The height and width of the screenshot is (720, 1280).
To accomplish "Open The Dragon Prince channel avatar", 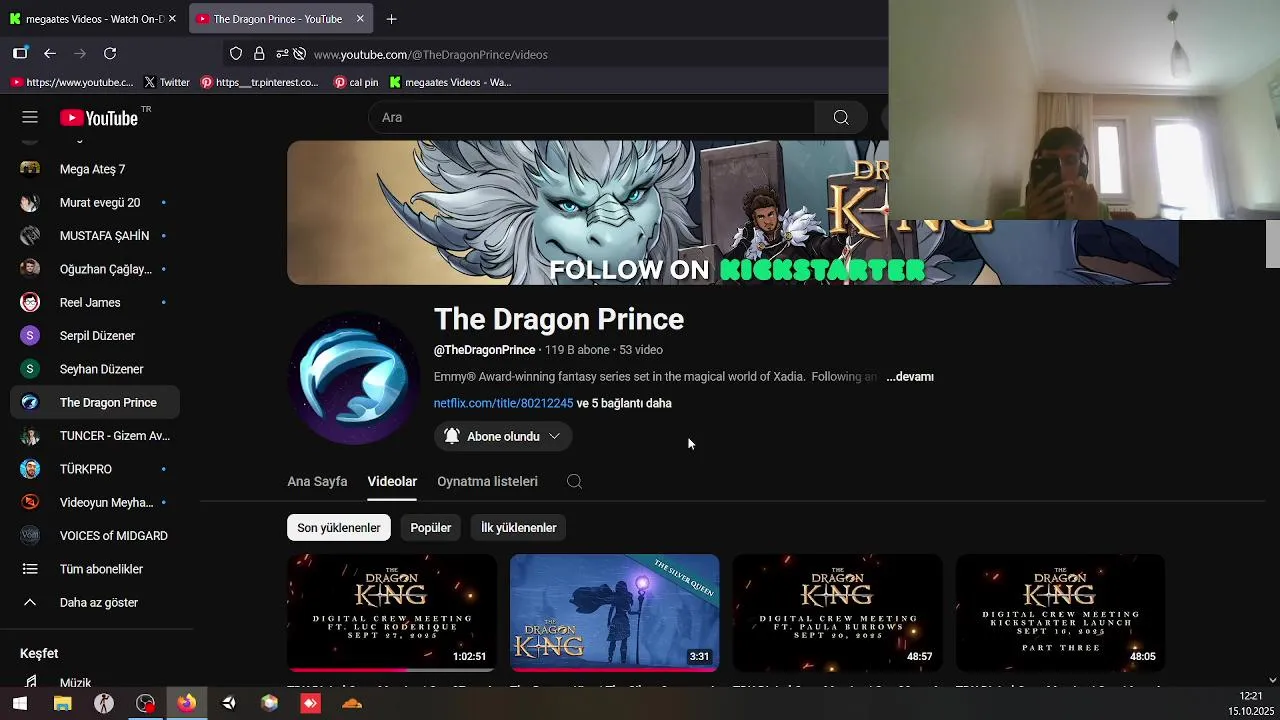I will [353, 378].
